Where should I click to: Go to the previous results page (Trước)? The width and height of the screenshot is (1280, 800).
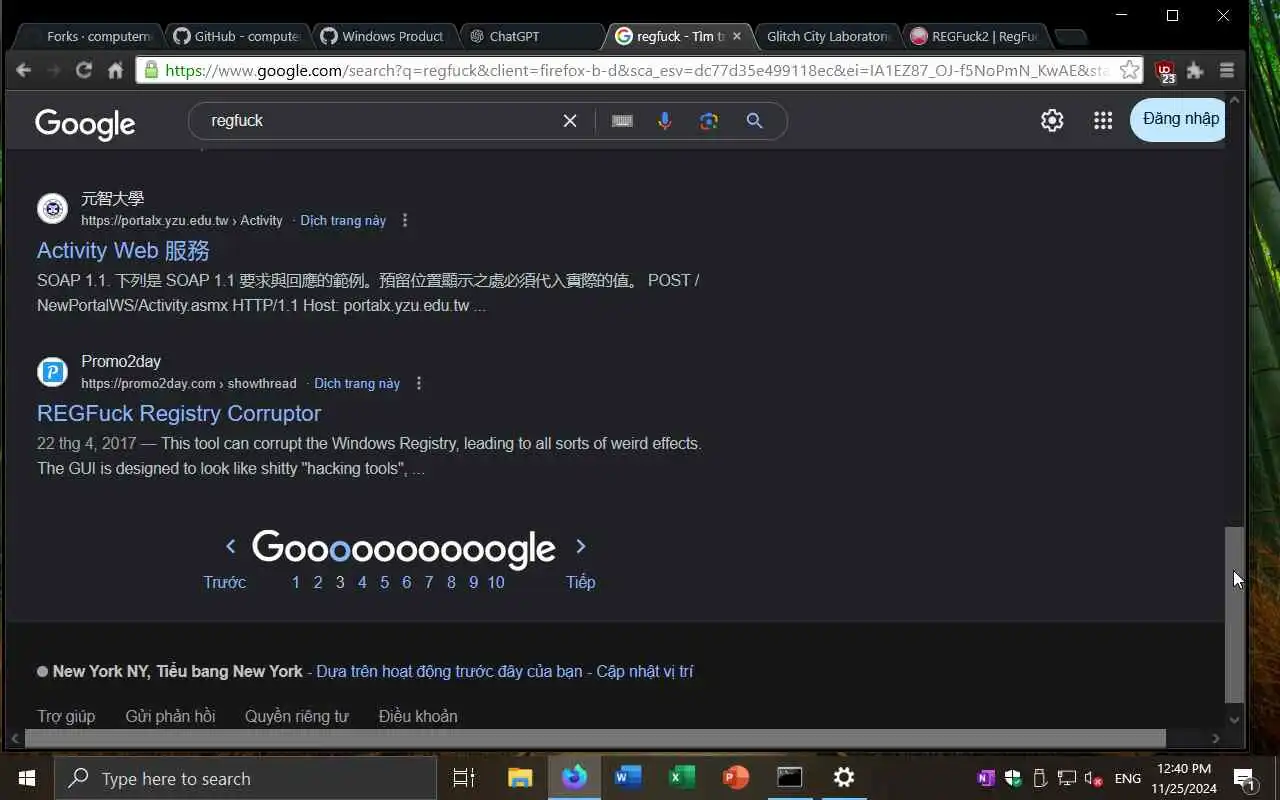click(224, 582)
